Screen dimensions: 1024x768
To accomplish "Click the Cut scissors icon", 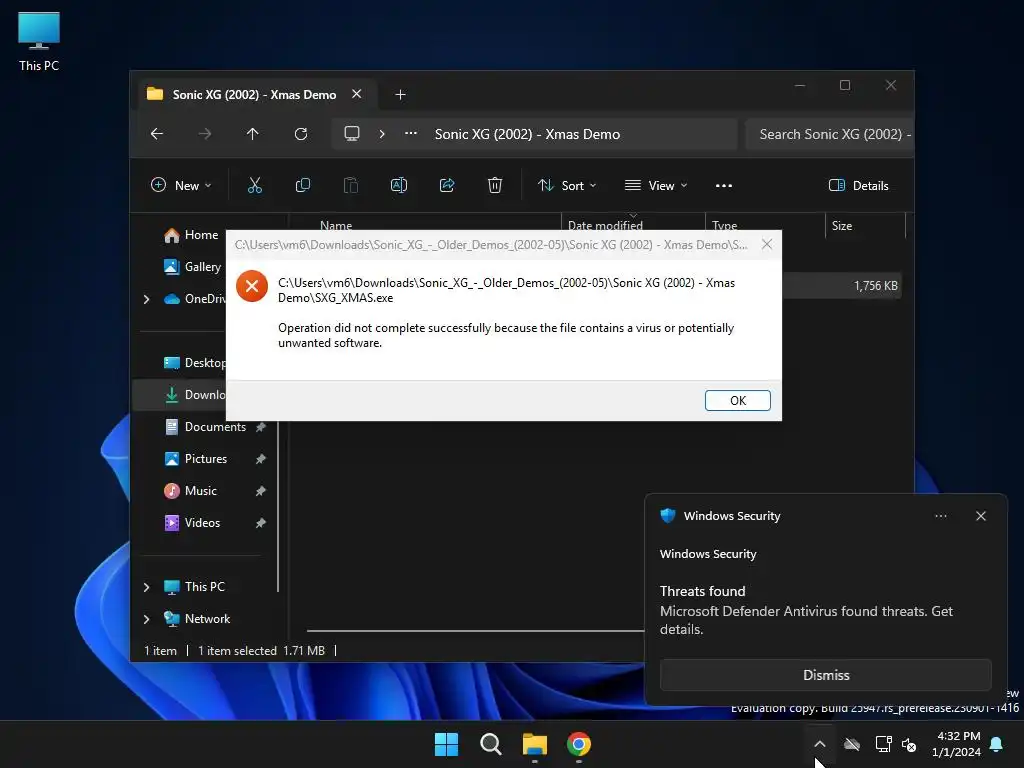I will tap(255, 185).
